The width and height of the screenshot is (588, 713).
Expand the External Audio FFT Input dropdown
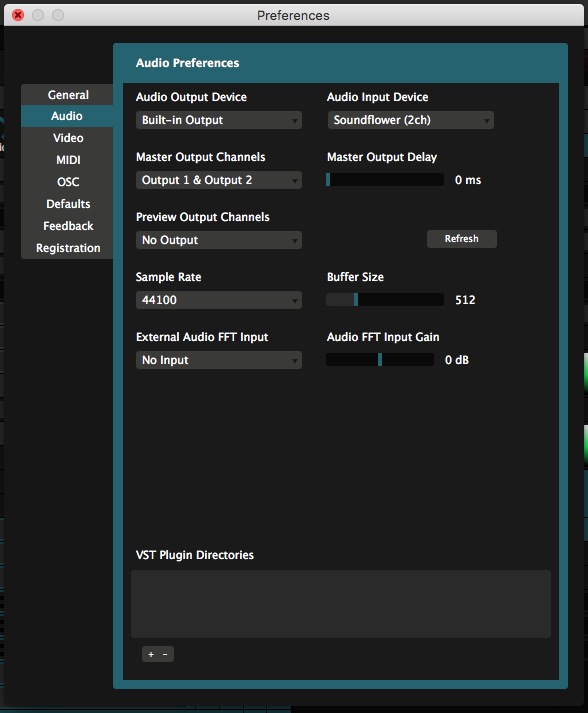click(219, 360)
